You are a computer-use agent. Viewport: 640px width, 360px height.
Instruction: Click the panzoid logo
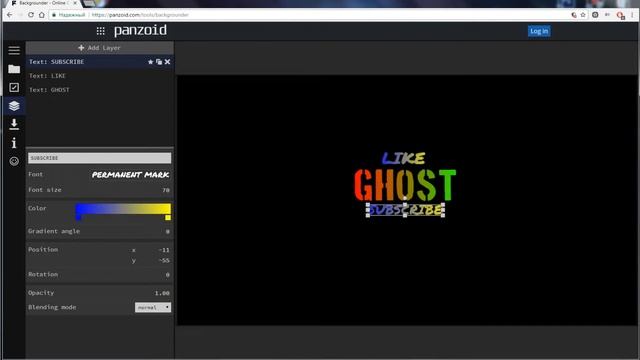(140, 31)
